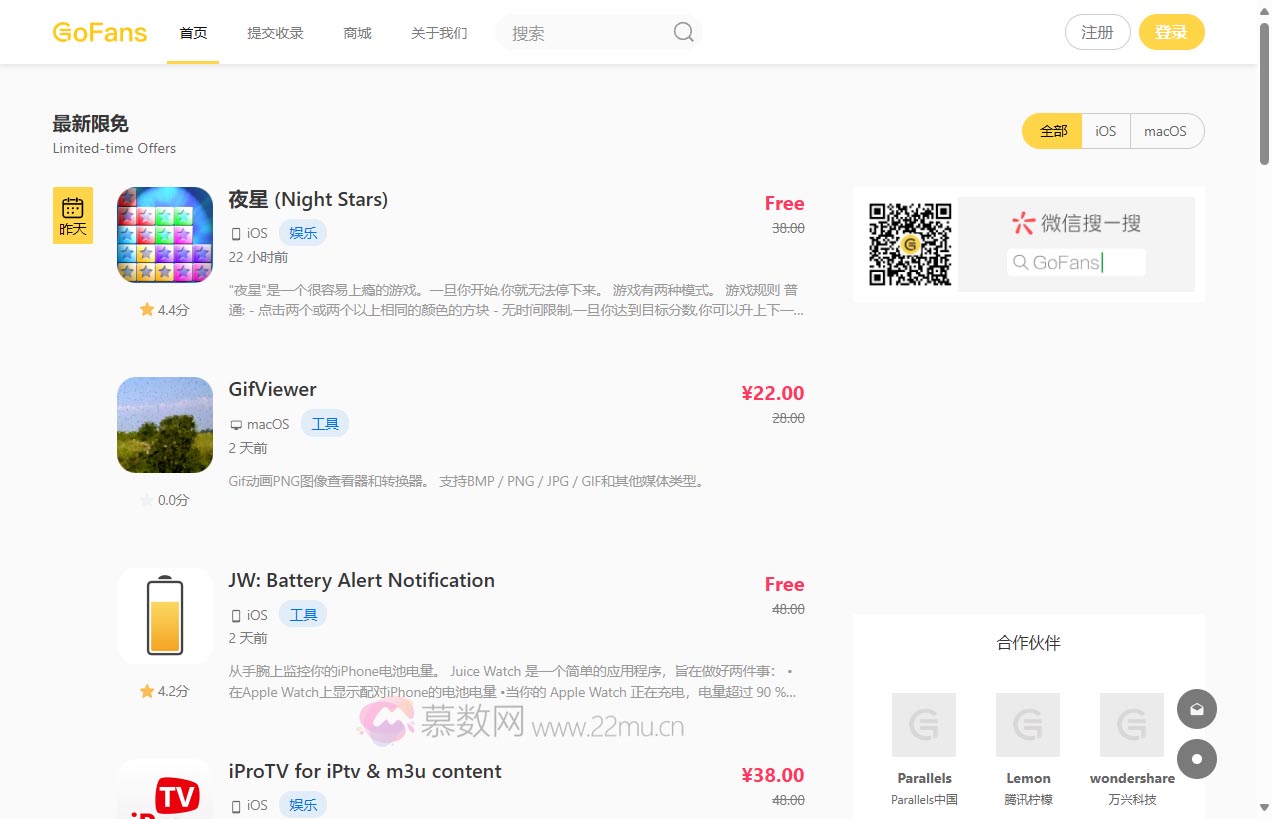Click the envelope message floating icon

1197,709
